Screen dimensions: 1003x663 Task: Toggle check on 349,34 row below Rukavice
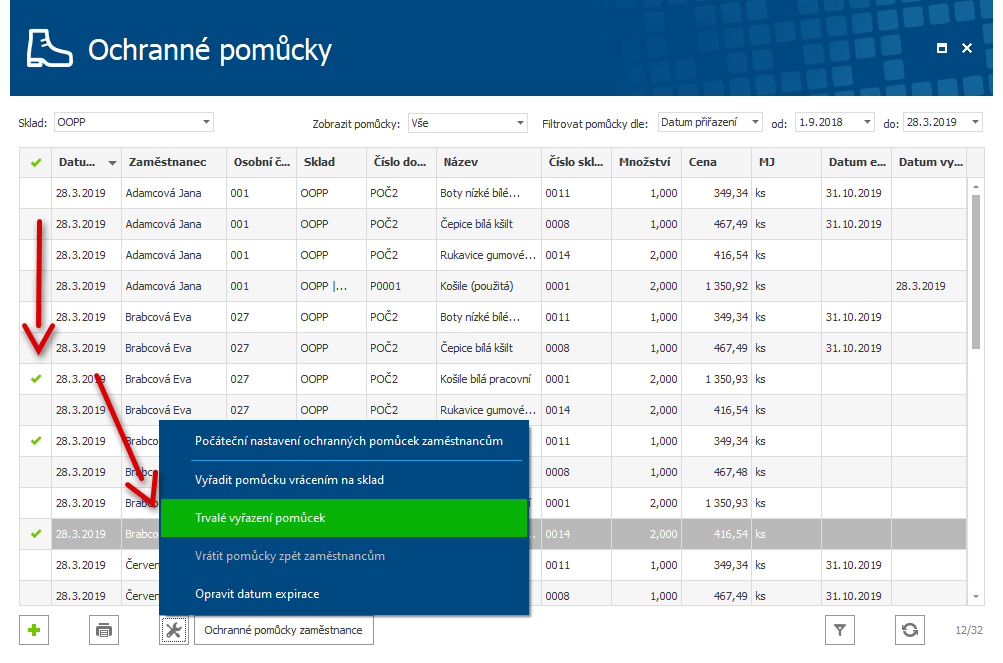coord(36,441)
